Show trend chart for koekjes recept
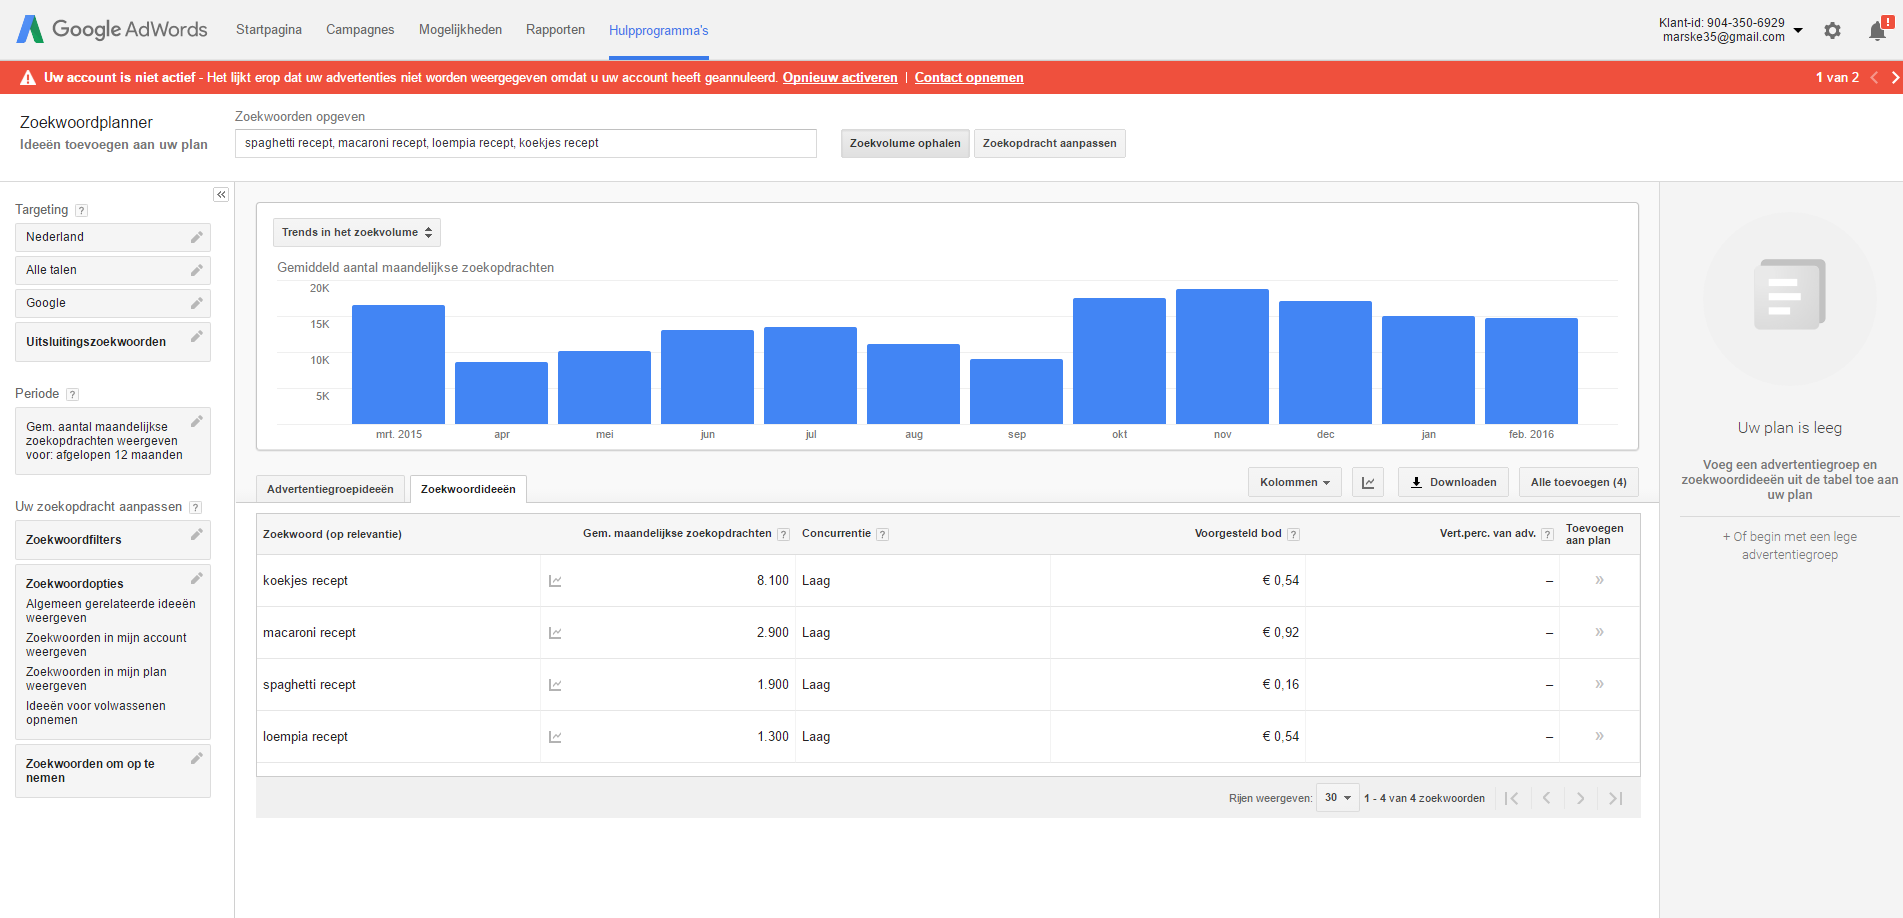This screenshot has width=1903, height=918. pyautogui.click(x=555, y=581)
